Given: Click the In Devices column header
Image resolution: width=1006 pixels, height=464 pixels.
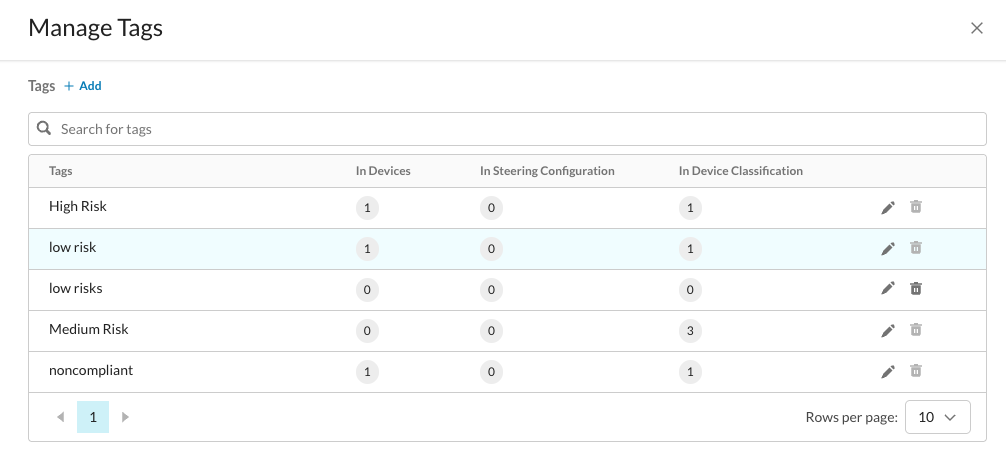Looking at the screenshot, I should (x=383, y=171).
